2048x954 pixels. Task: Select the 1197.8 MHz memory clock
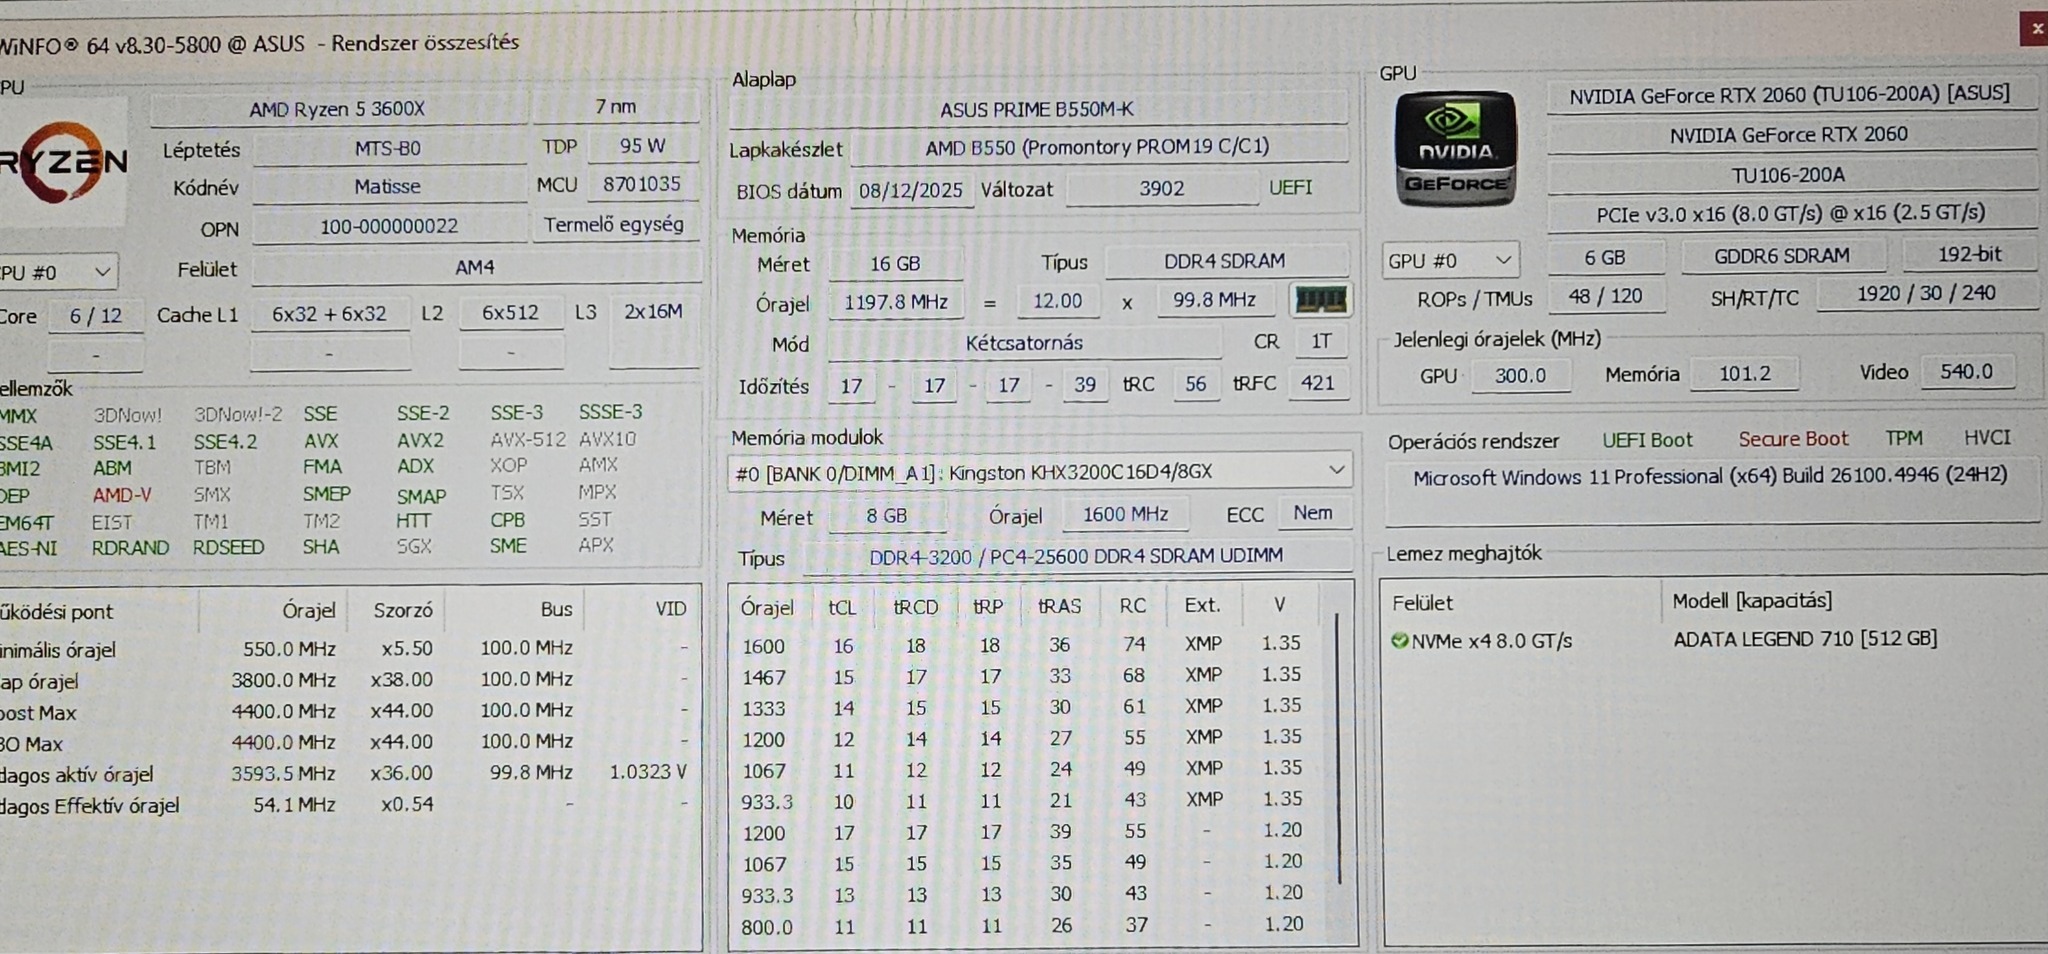pyautogui.click(x=896, y=302)
